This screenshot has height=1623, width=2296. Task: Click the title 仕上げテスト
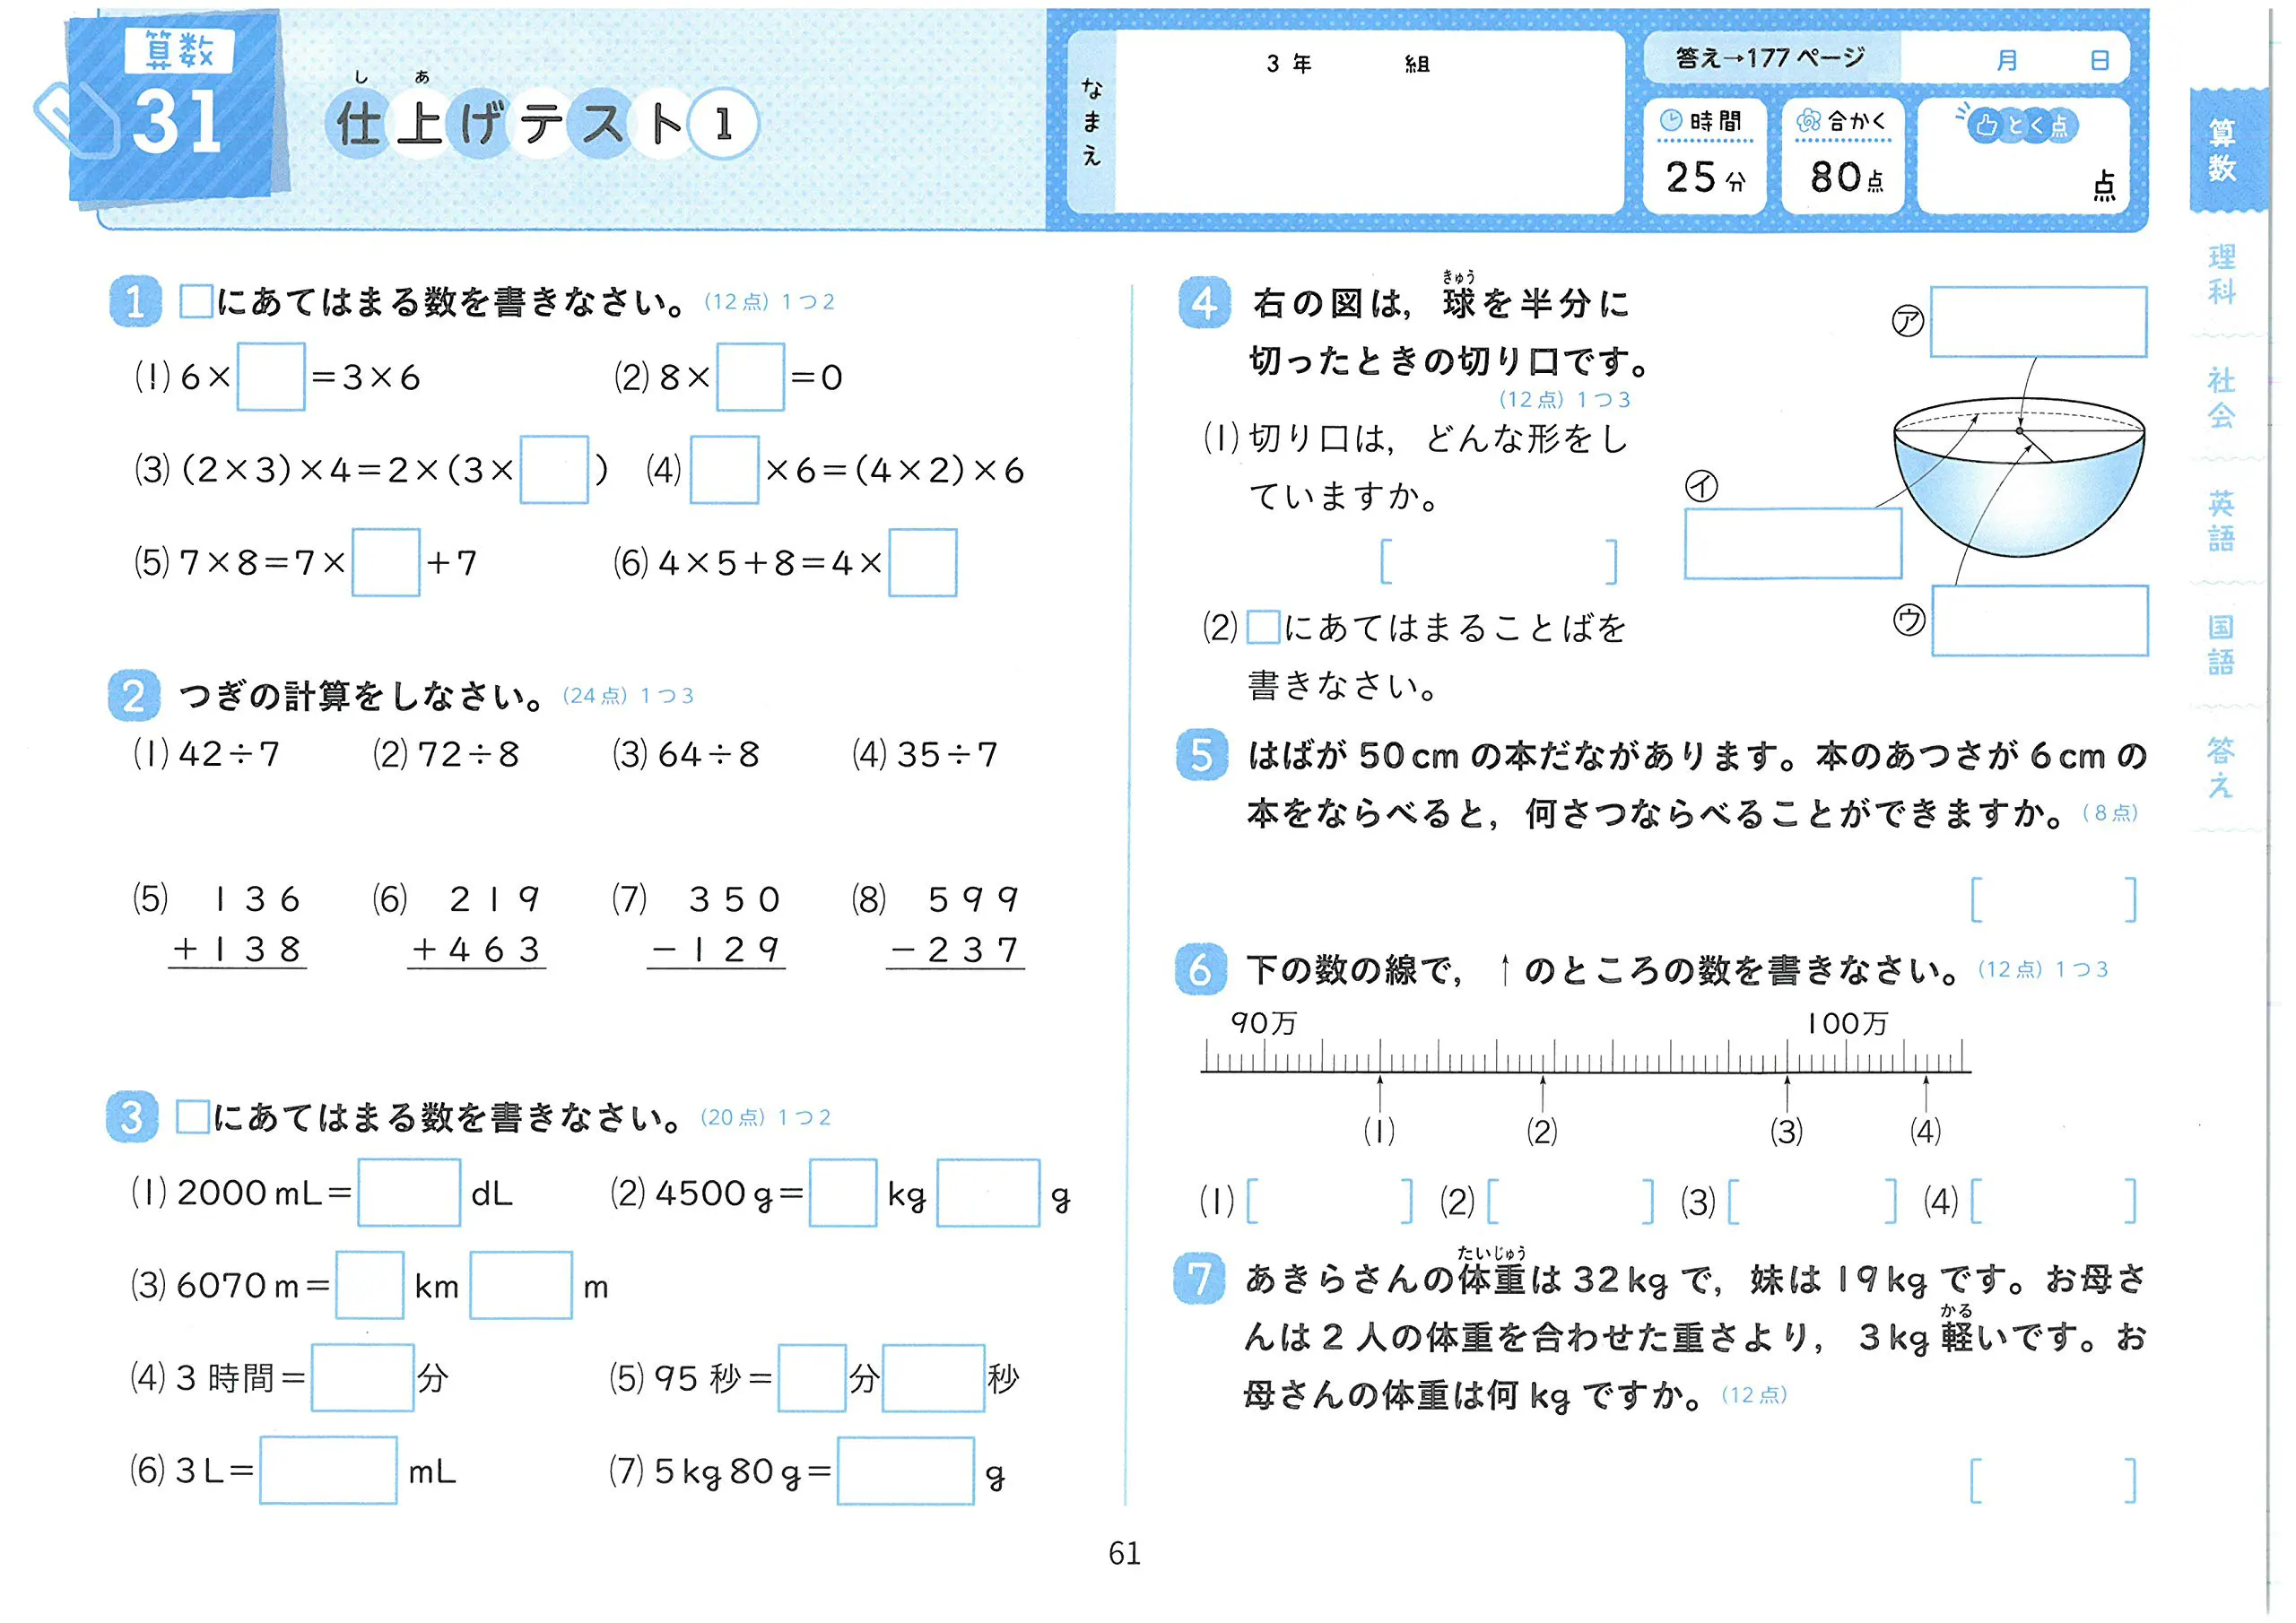coord(509,124)
